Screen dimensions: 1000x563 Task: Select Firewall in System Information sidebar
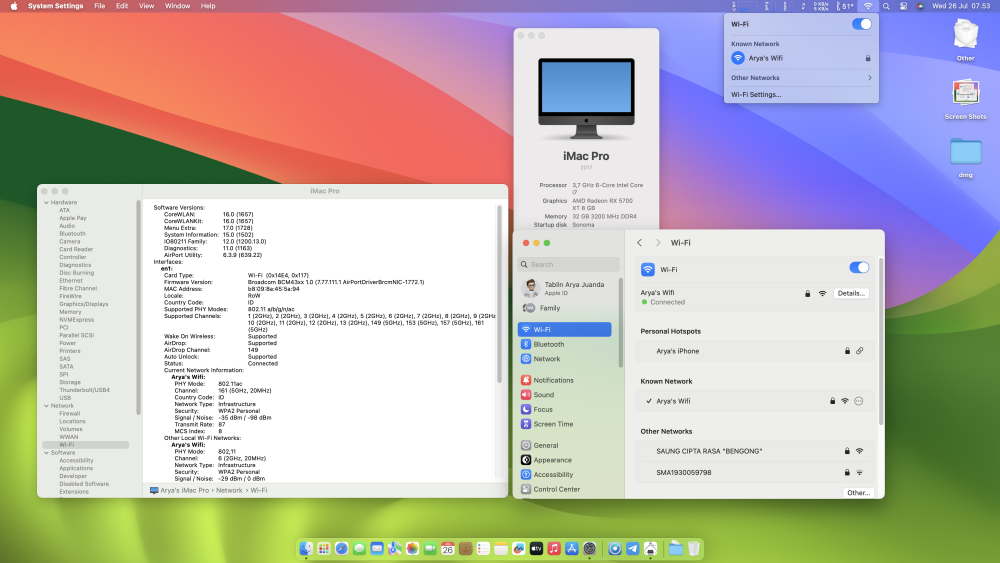[70, 413]
